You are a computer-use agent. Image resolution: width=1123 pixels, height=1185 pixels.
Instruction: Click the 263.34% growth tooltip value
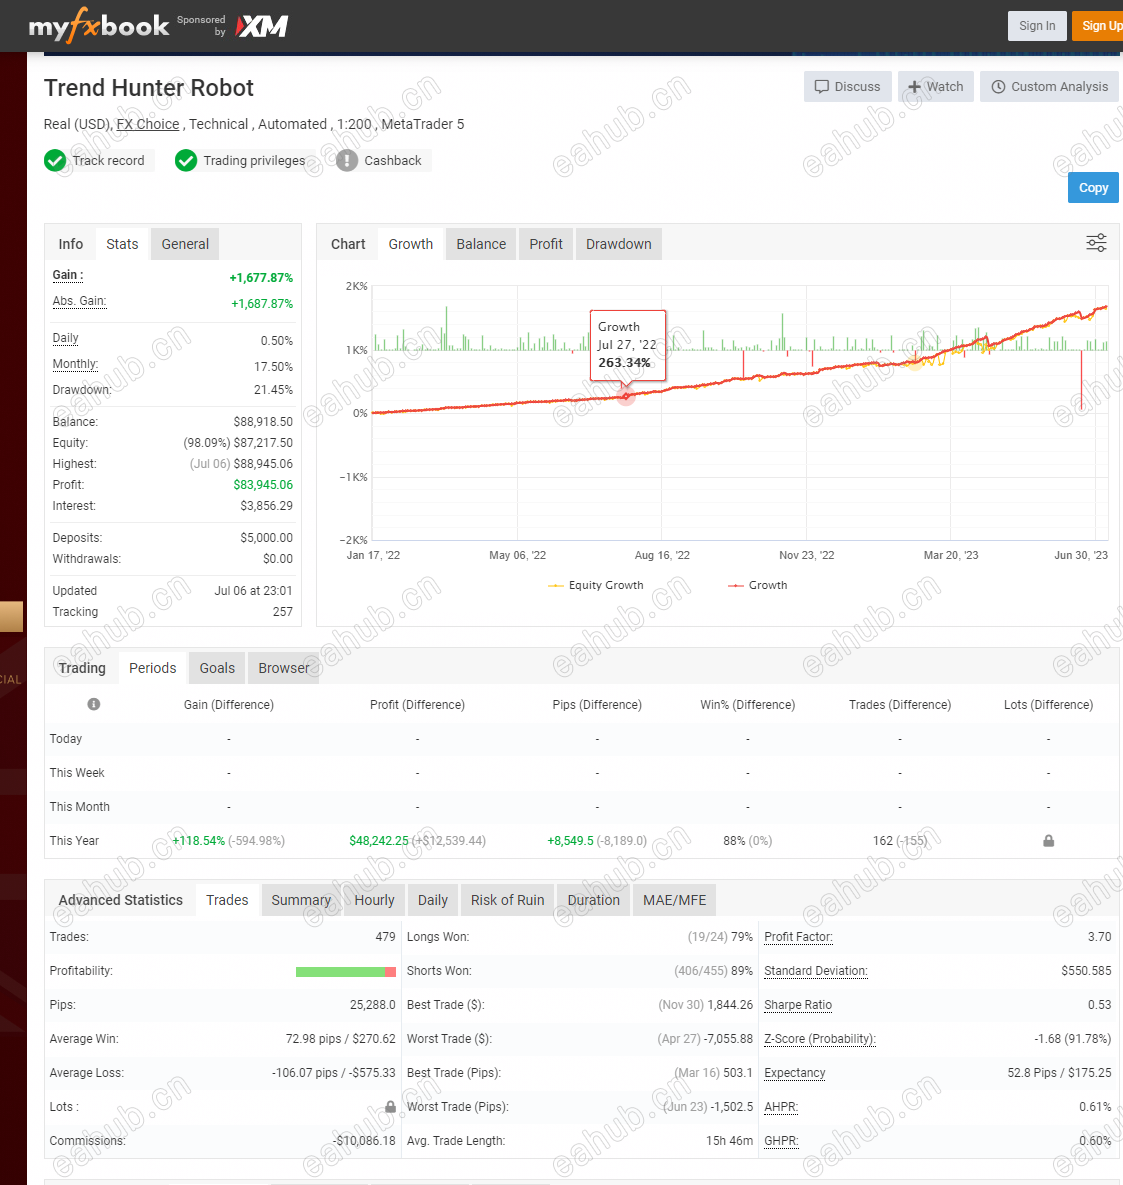point(624,362)
